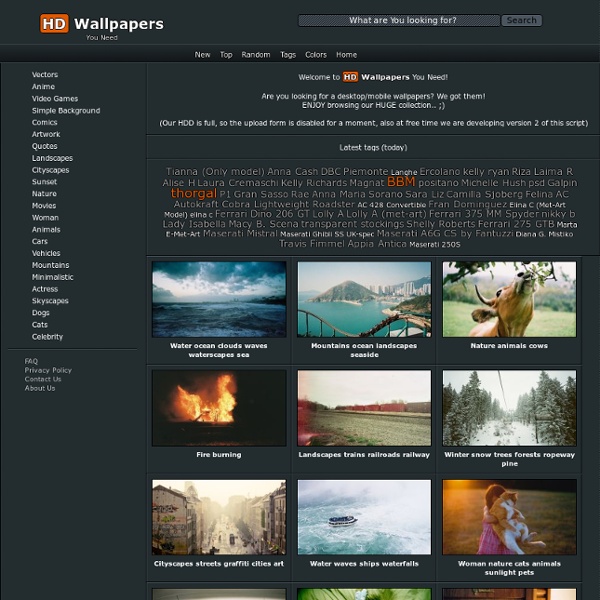Open the Tags menu item

pyautogui.click(x=288, y=55)
